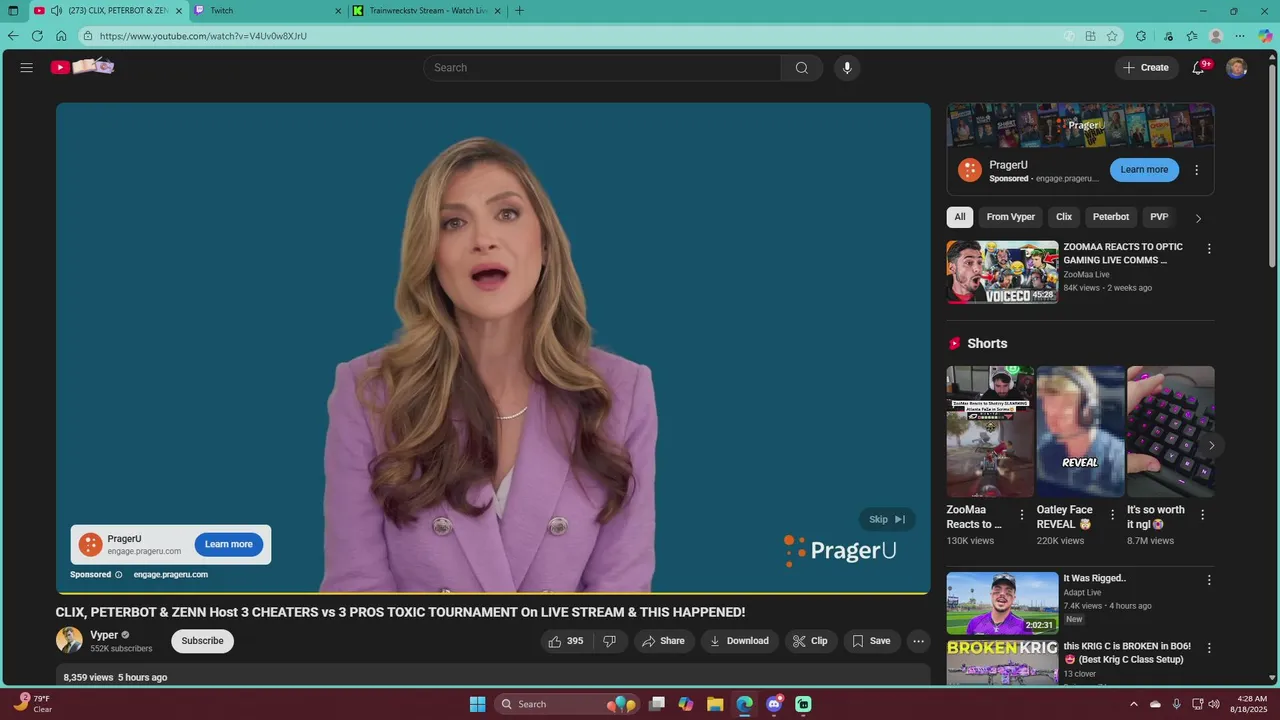The image size is (1280, 720).
Task: Go to the YouTube home logo
Action: tap(83, 67)
